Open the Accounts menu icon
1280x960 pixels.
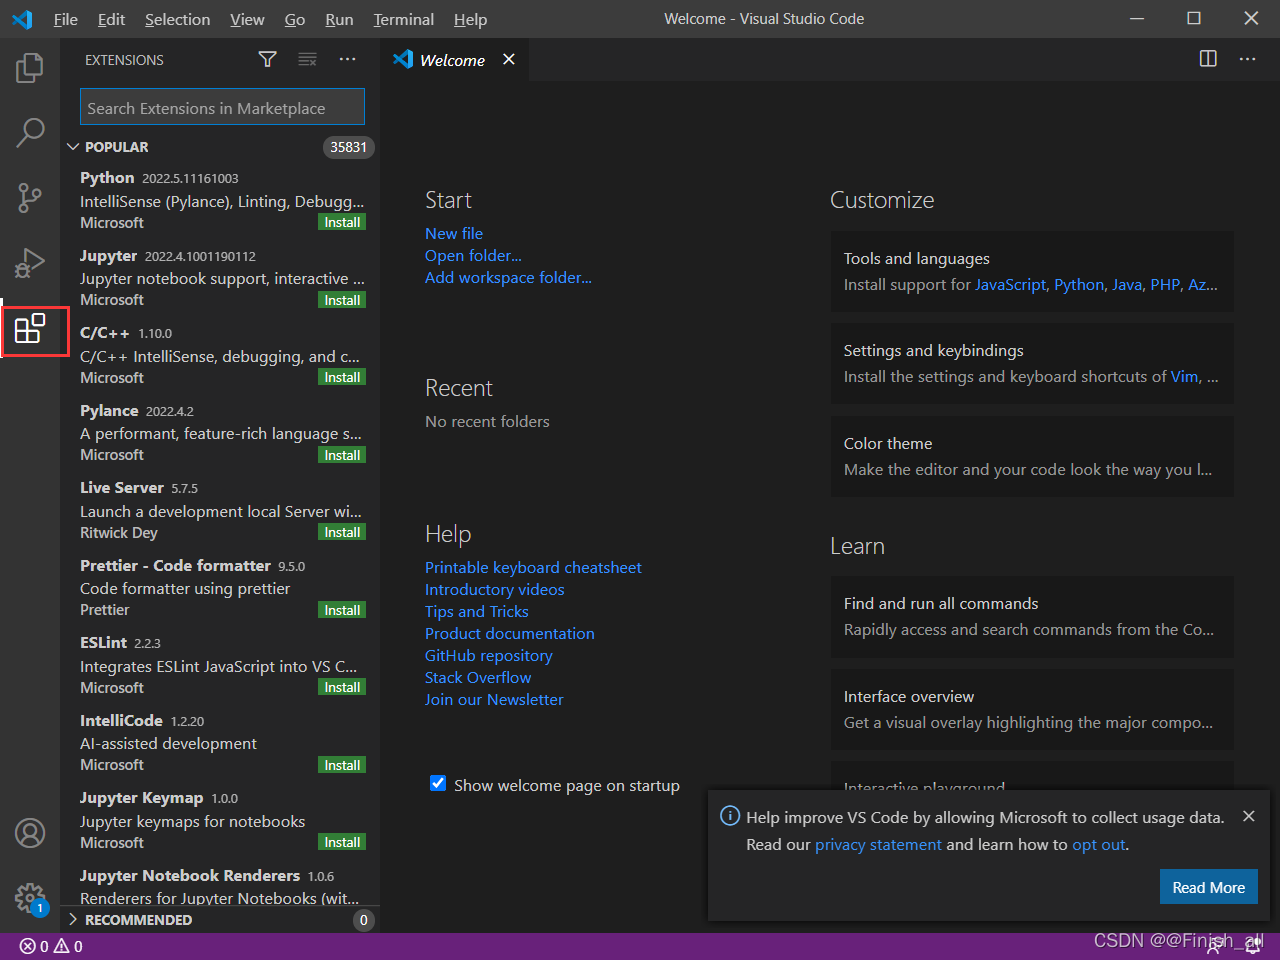click(x=30, y=832)
